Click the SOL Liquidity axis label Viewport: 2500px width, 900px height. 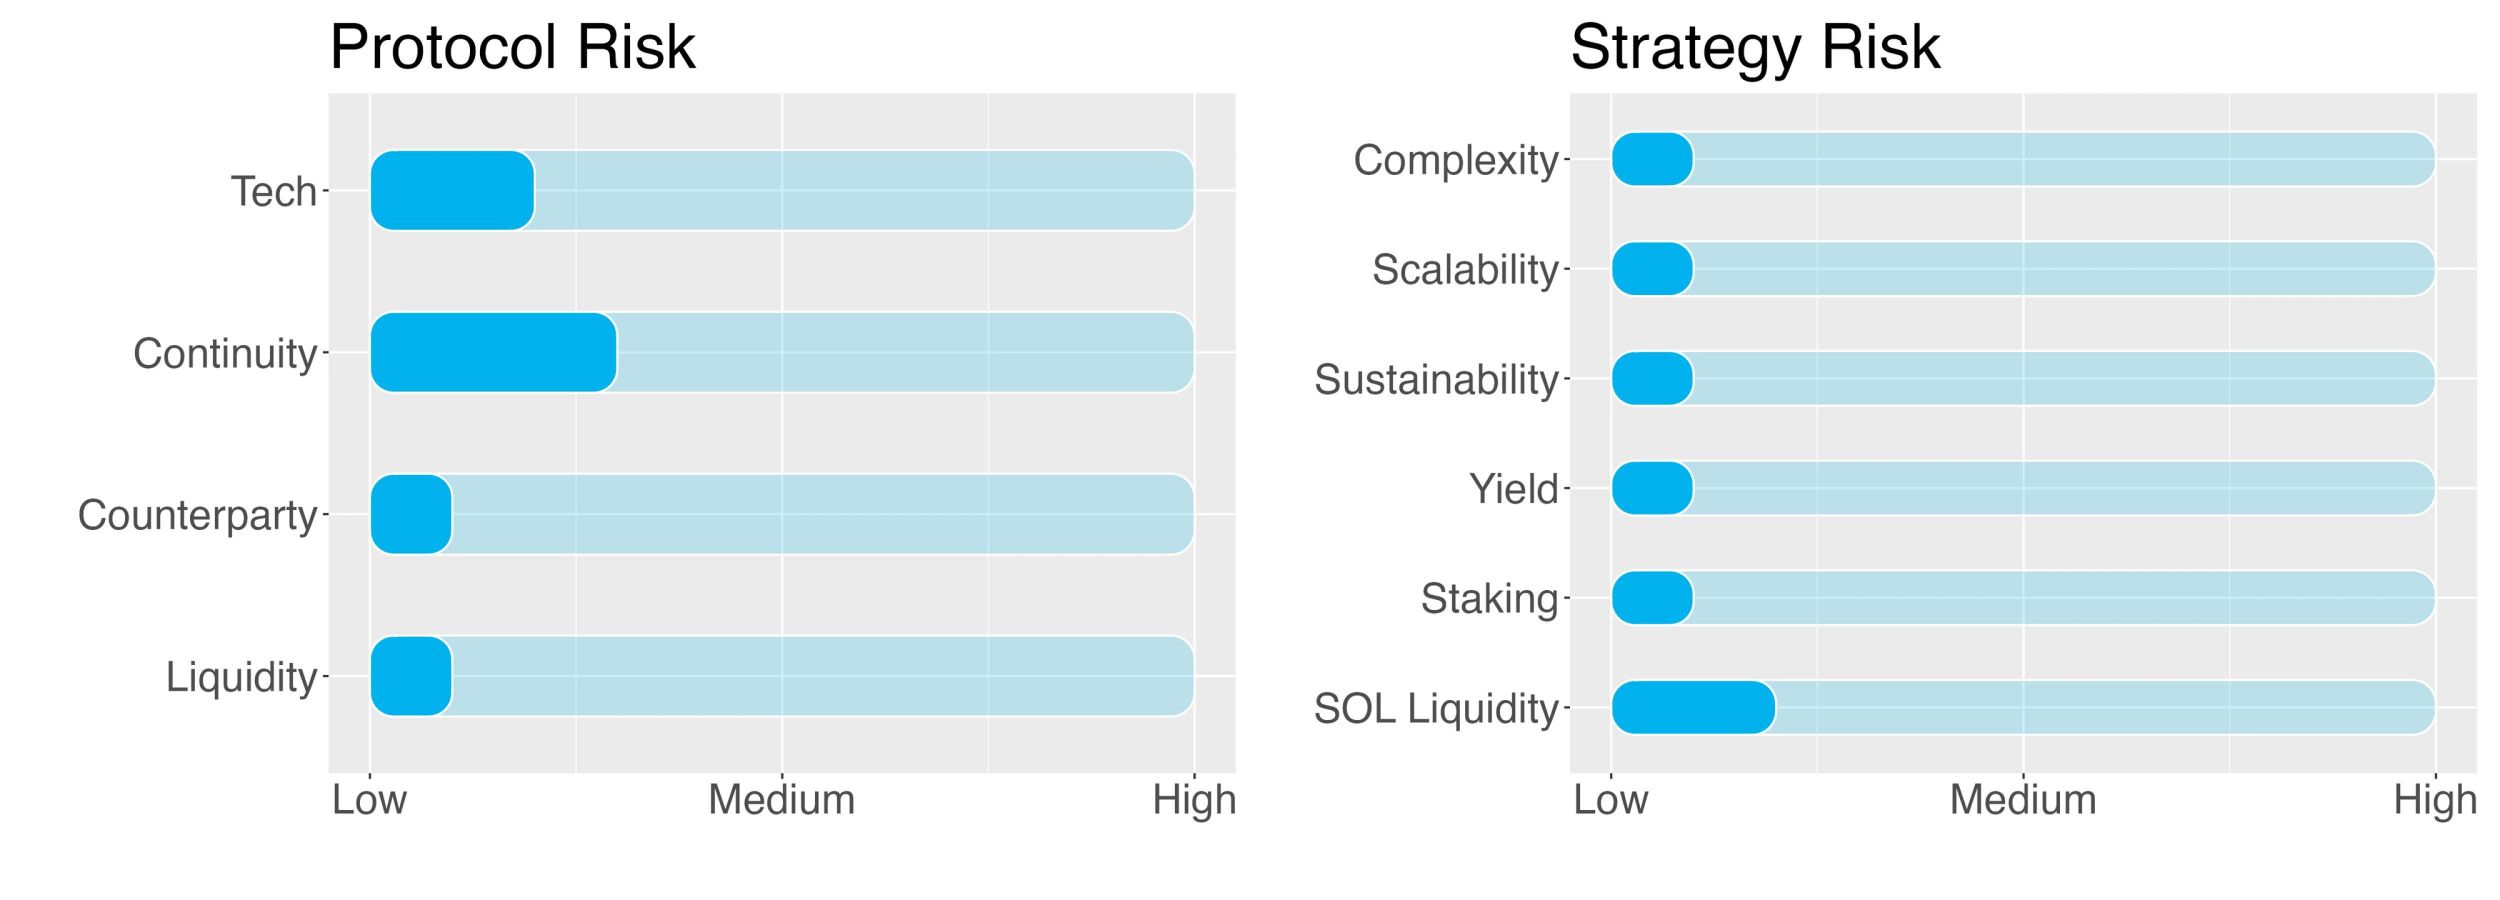[1436, 709]
